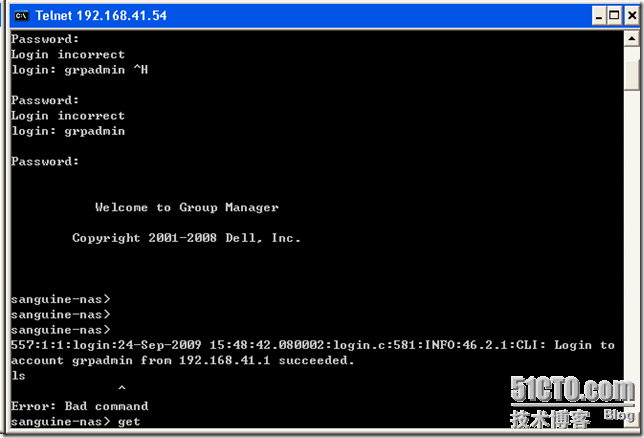
Task: Click the 'login: grpadmin ^H' line
Action: click(x=79, y=70)
